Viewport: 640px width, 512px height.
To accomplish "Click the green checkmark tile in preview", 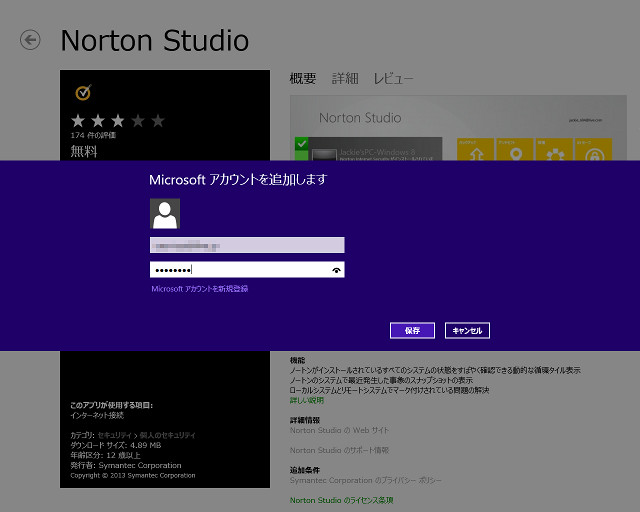I will 302,144.
